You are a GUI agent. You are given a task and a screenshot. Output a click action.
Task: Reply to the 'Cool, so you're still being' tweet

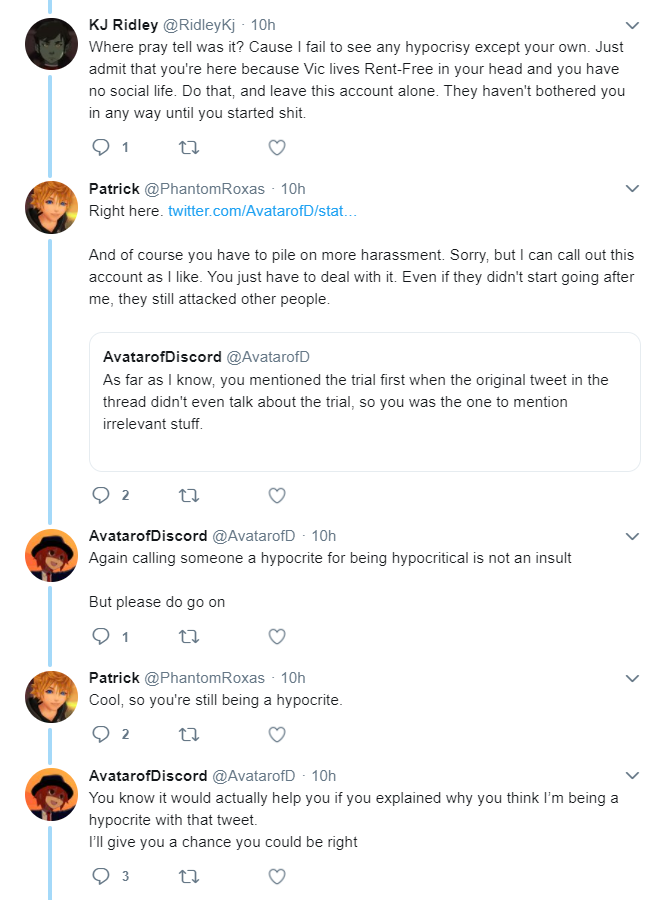pos(101,734)
